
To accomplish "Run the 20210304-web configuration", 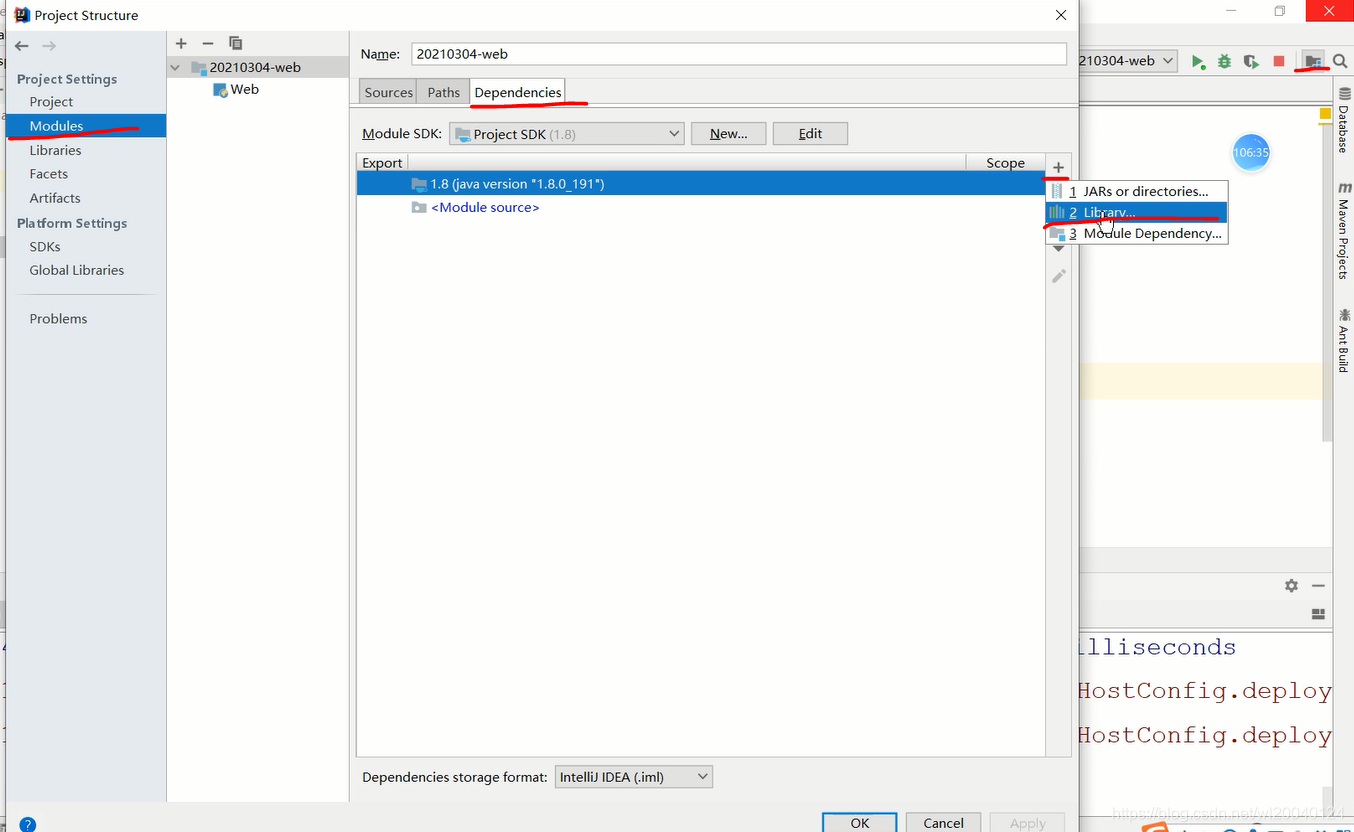I will pyautogui.click(x=1198, y=62).
